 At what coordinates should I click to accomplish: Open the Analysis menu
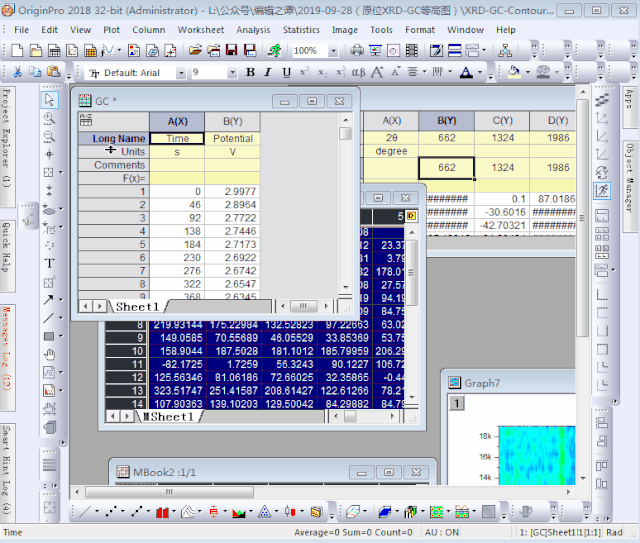pyautogui.click(x=253, y=30)
